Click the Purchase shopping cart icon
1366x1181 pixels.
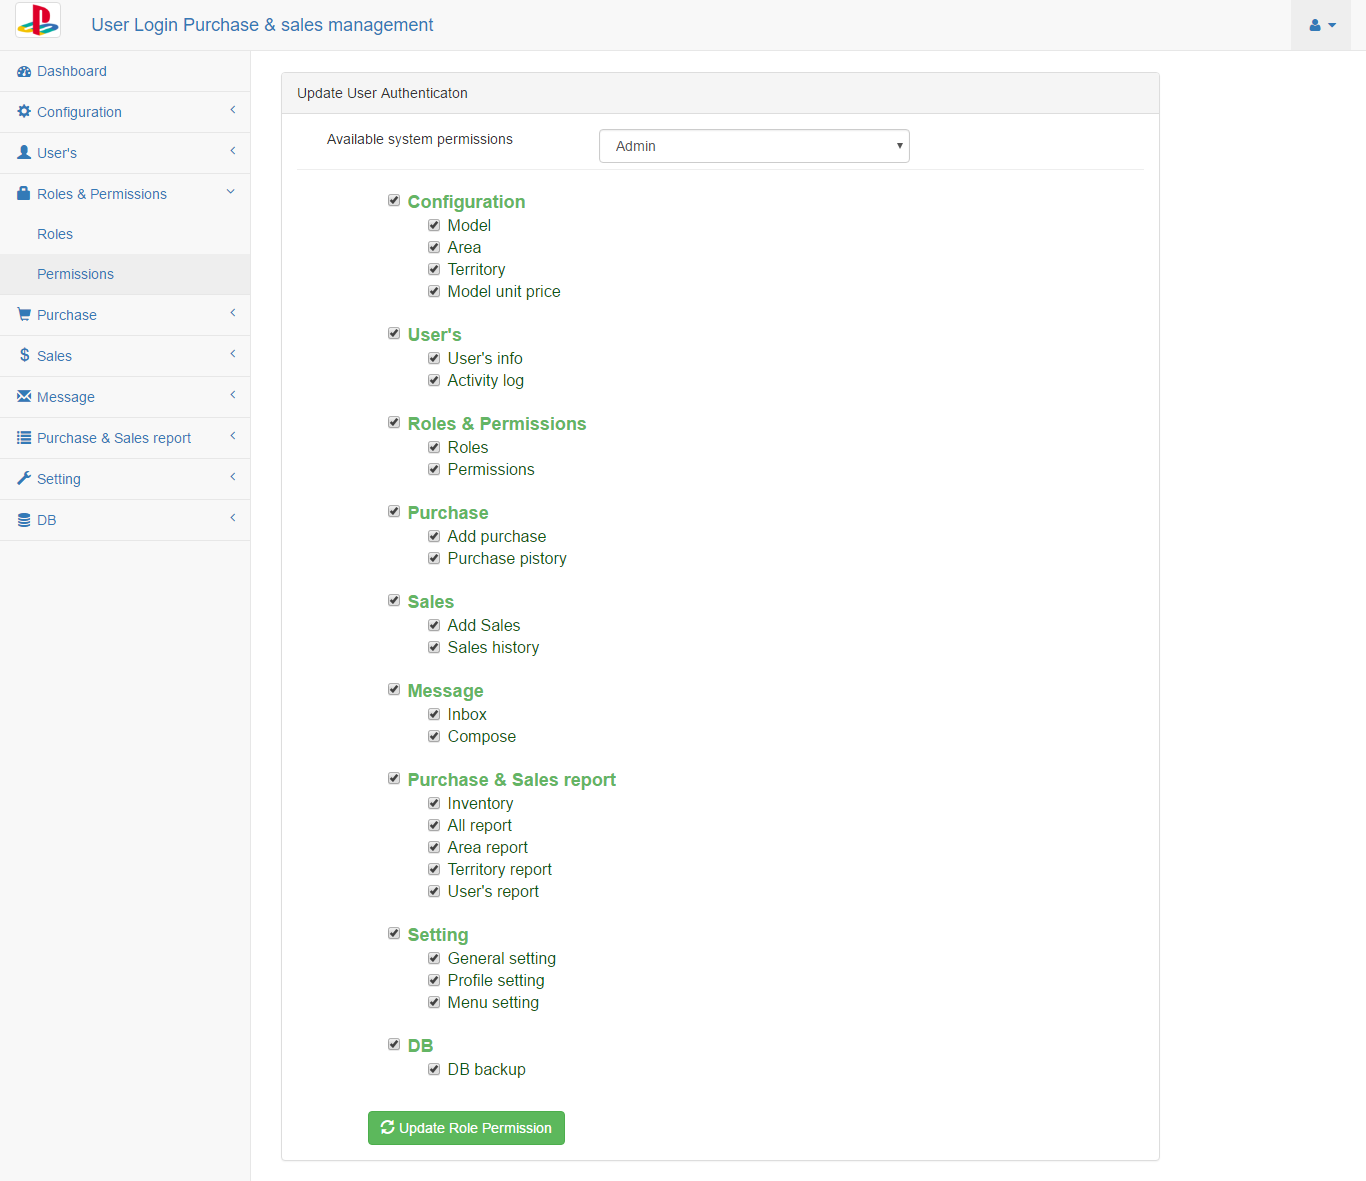tap(24, 314)
